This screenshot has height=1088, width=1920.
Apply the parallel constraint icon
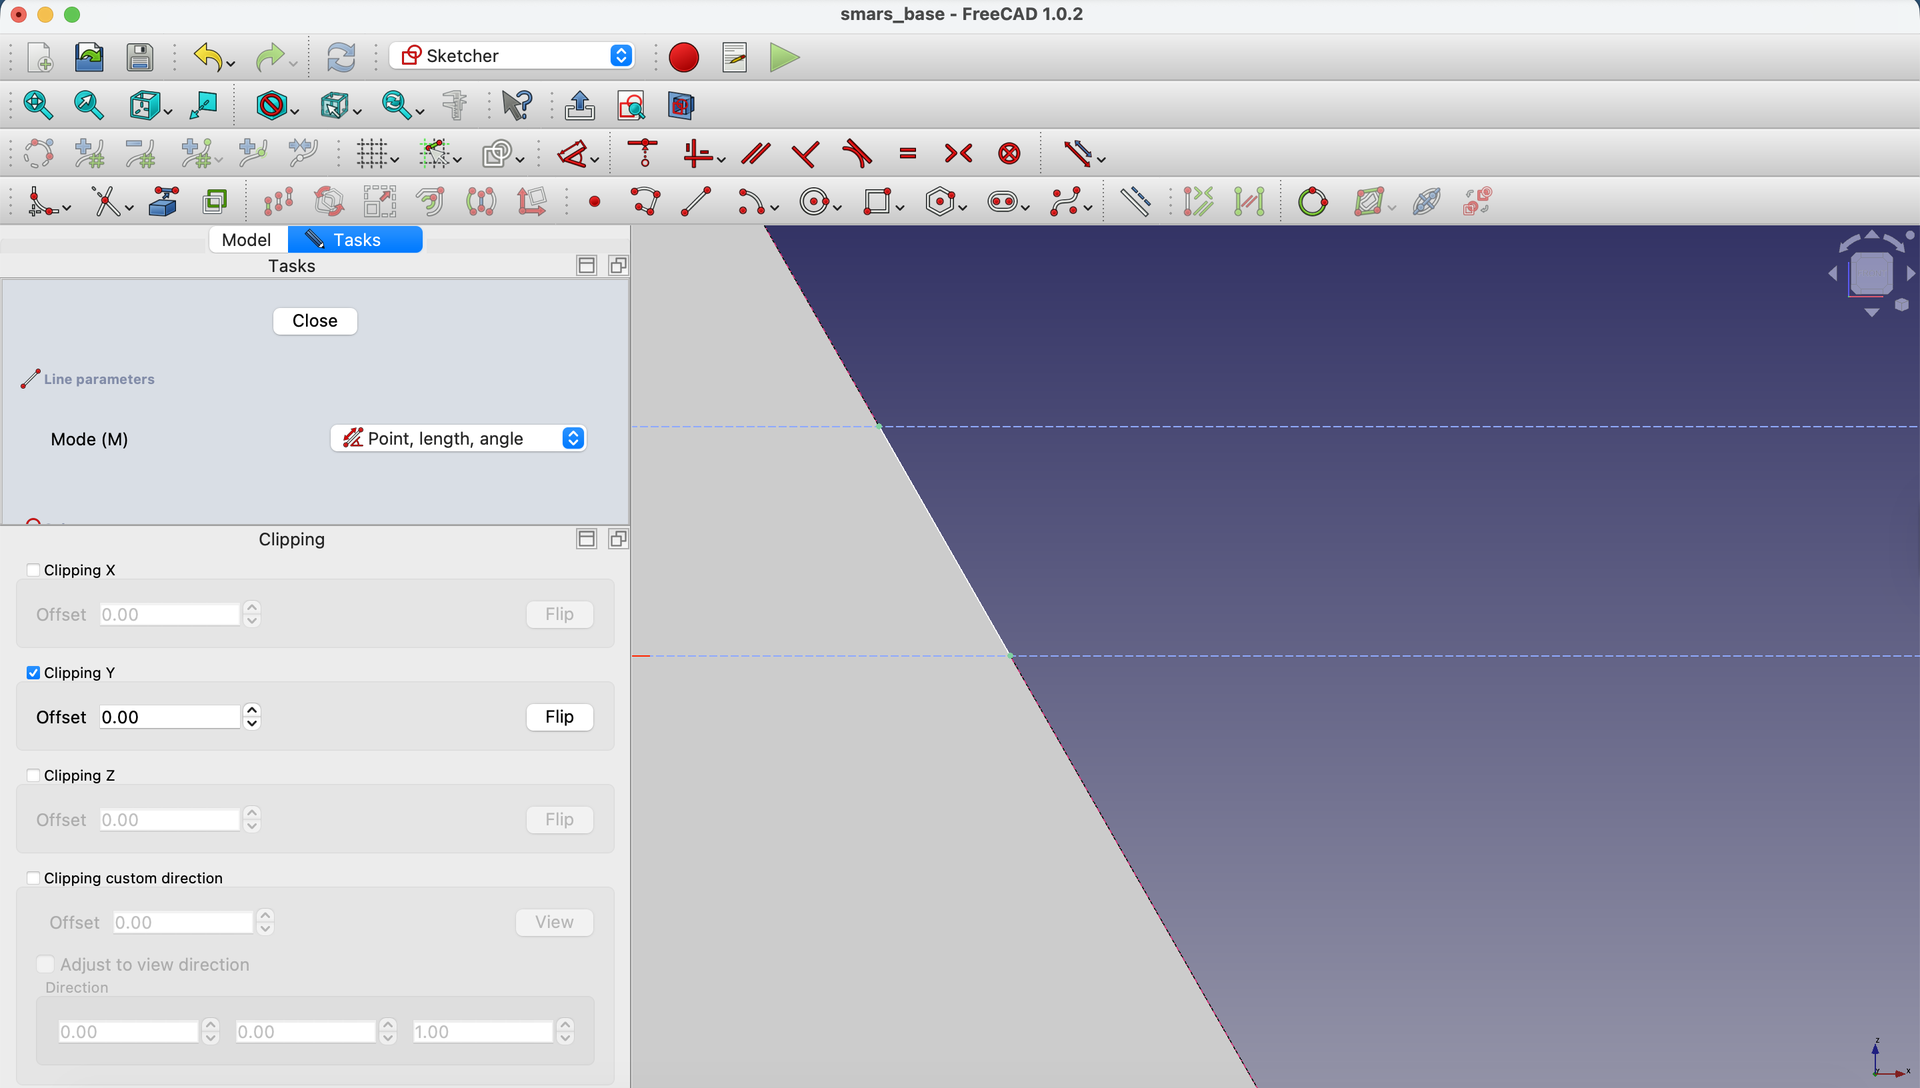(756, 153)
